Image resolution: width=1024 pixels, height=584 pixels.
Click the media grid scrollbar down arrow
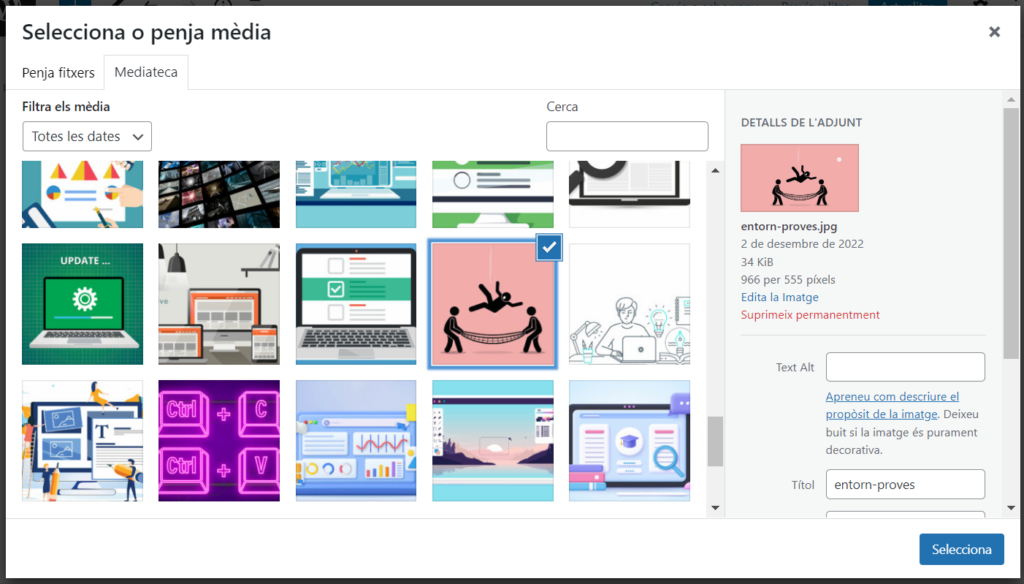click(x=715, y=508)
